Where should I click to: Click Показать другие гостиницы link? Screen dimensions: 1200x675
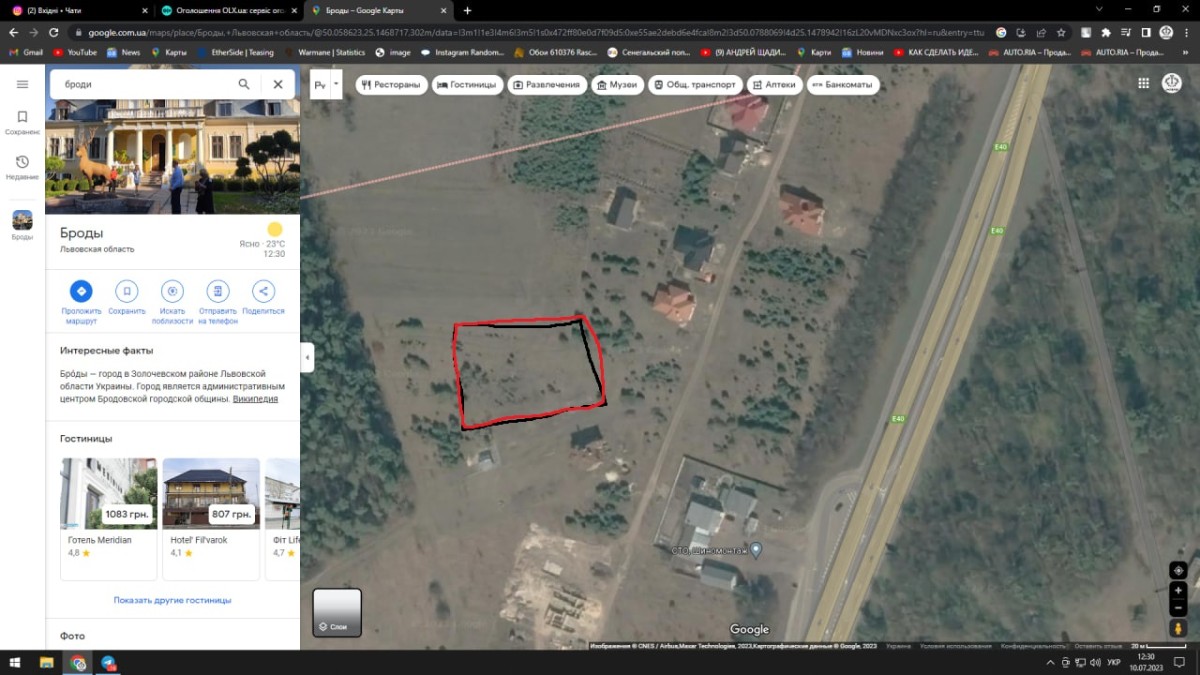[x=172, y=600]
